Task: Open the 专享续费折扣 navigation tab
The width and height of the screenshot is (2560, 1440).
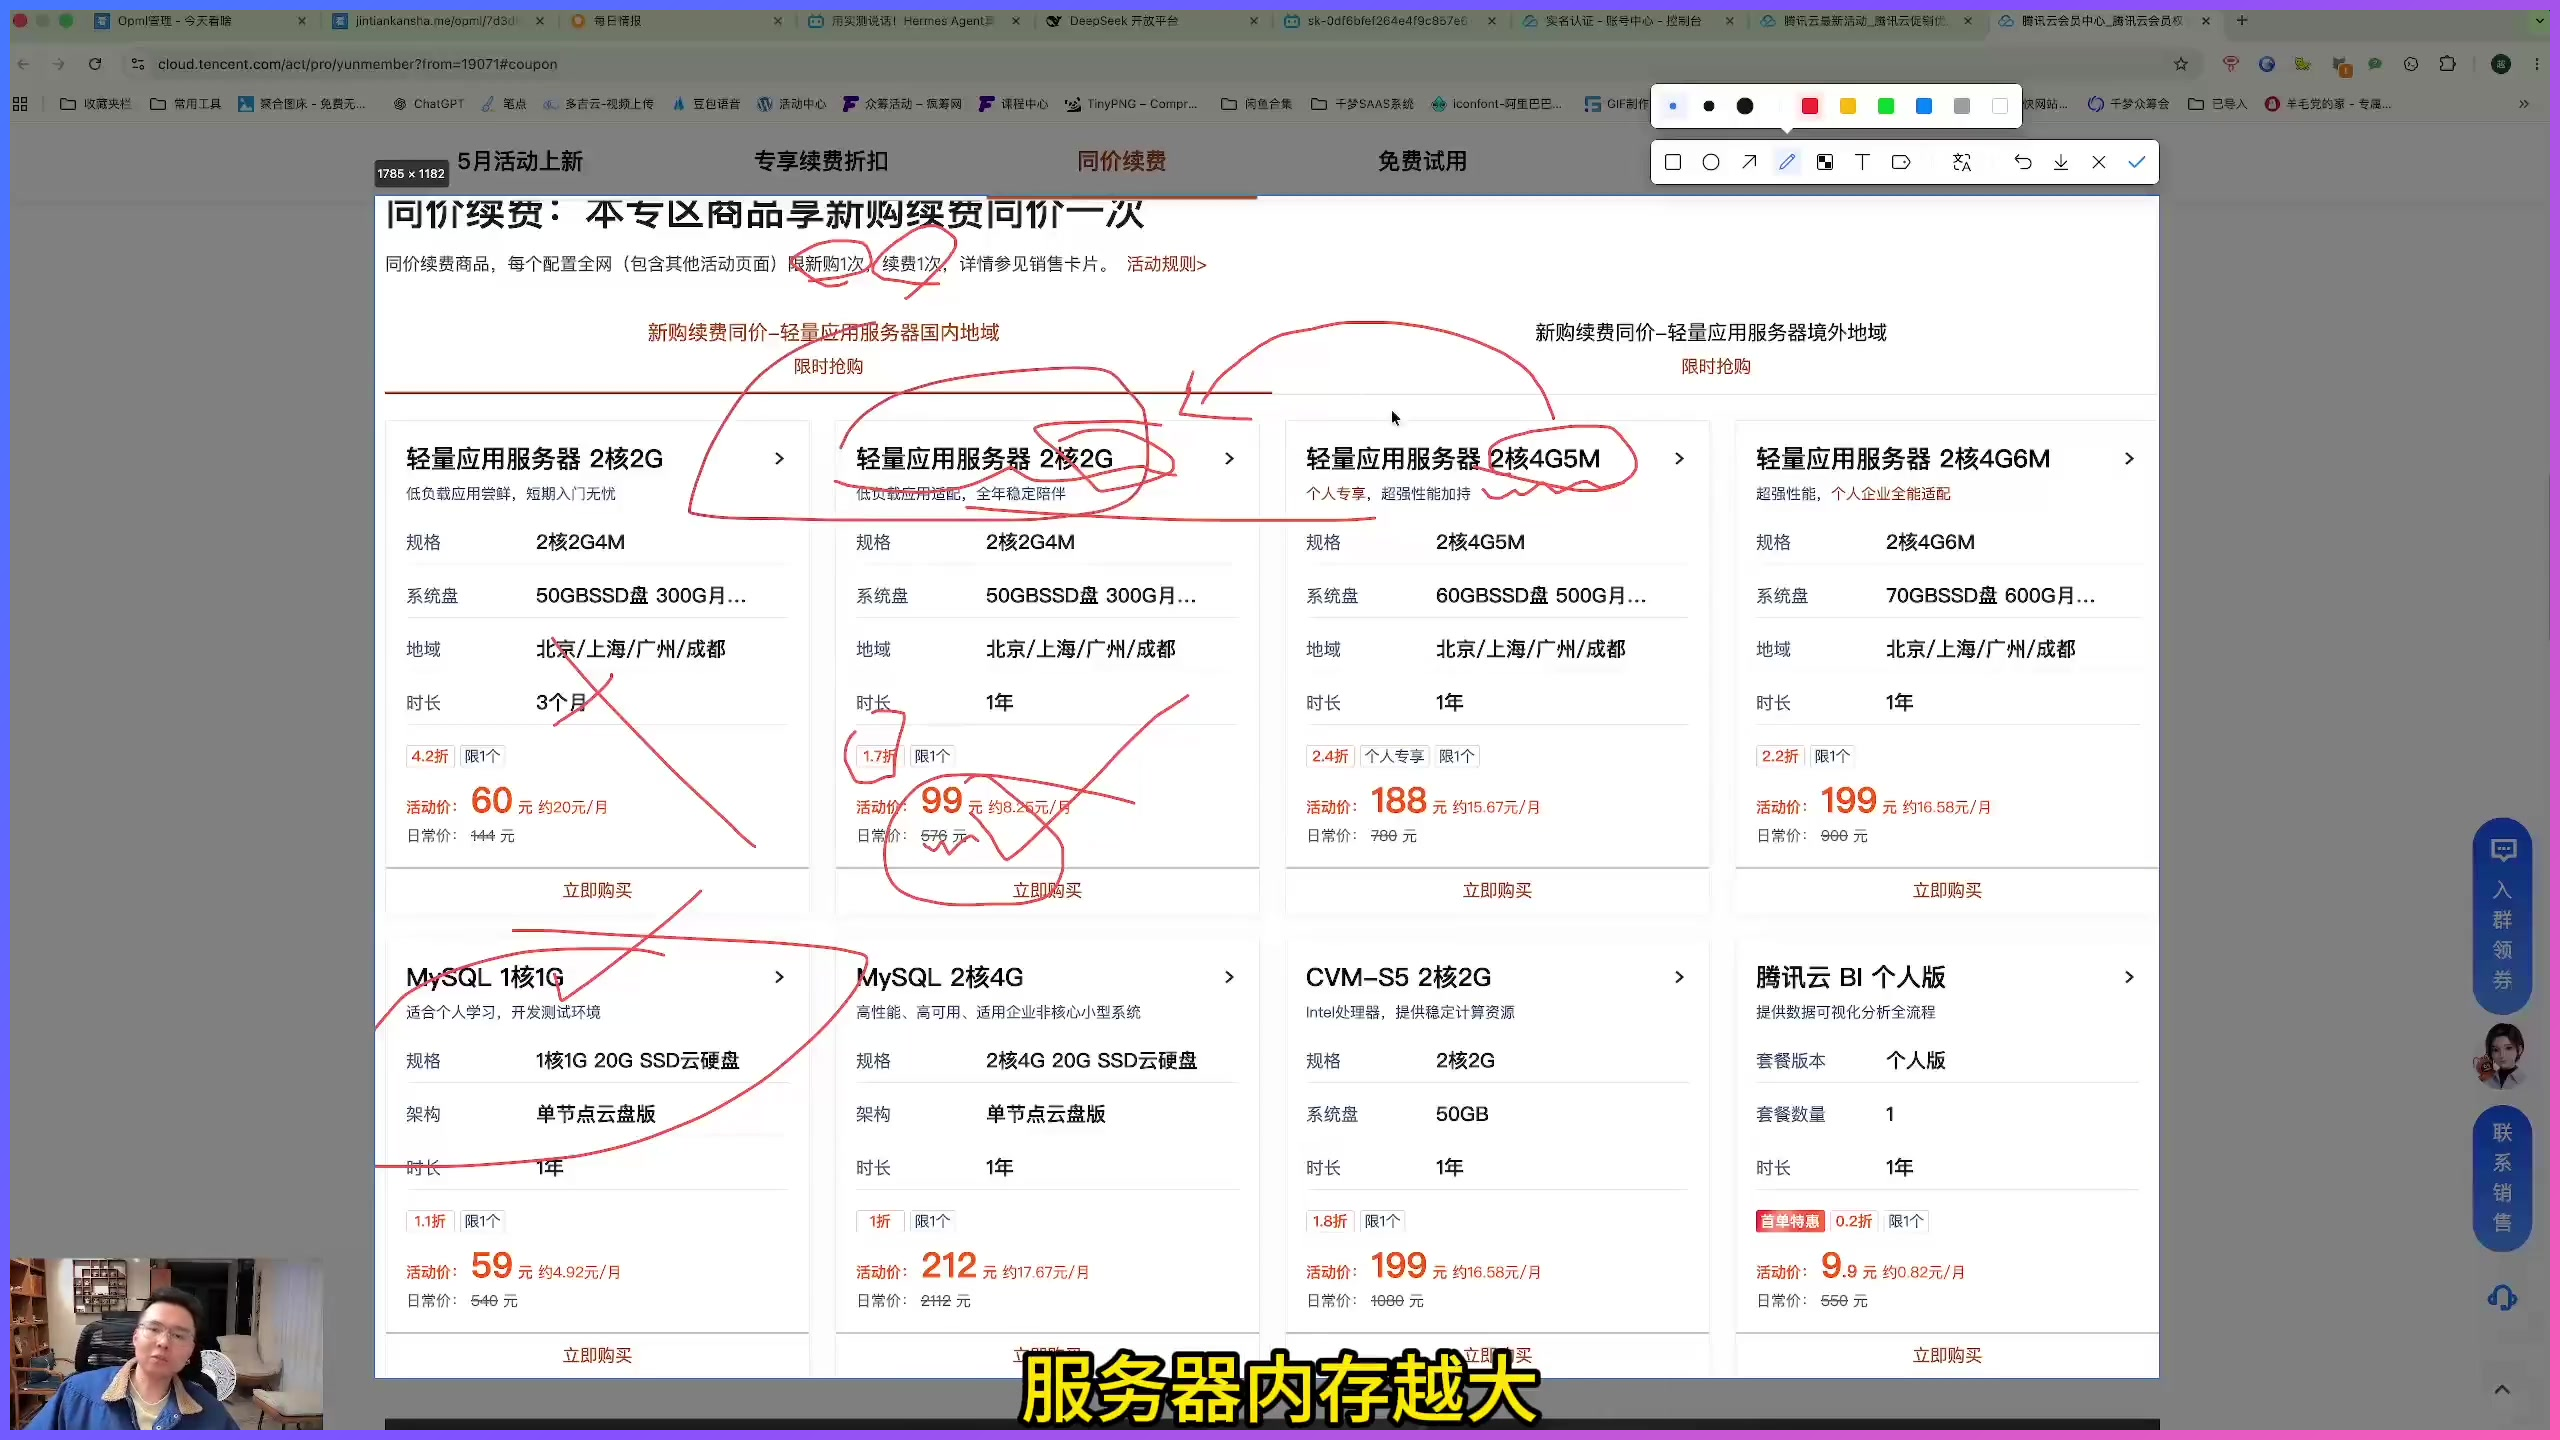Action: coord(821,161)
